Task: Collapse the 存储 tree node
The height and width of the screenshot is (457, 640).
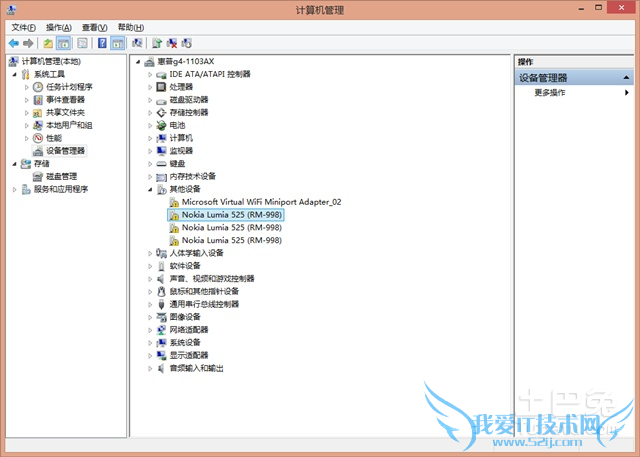Action: [x=15, y=164]
